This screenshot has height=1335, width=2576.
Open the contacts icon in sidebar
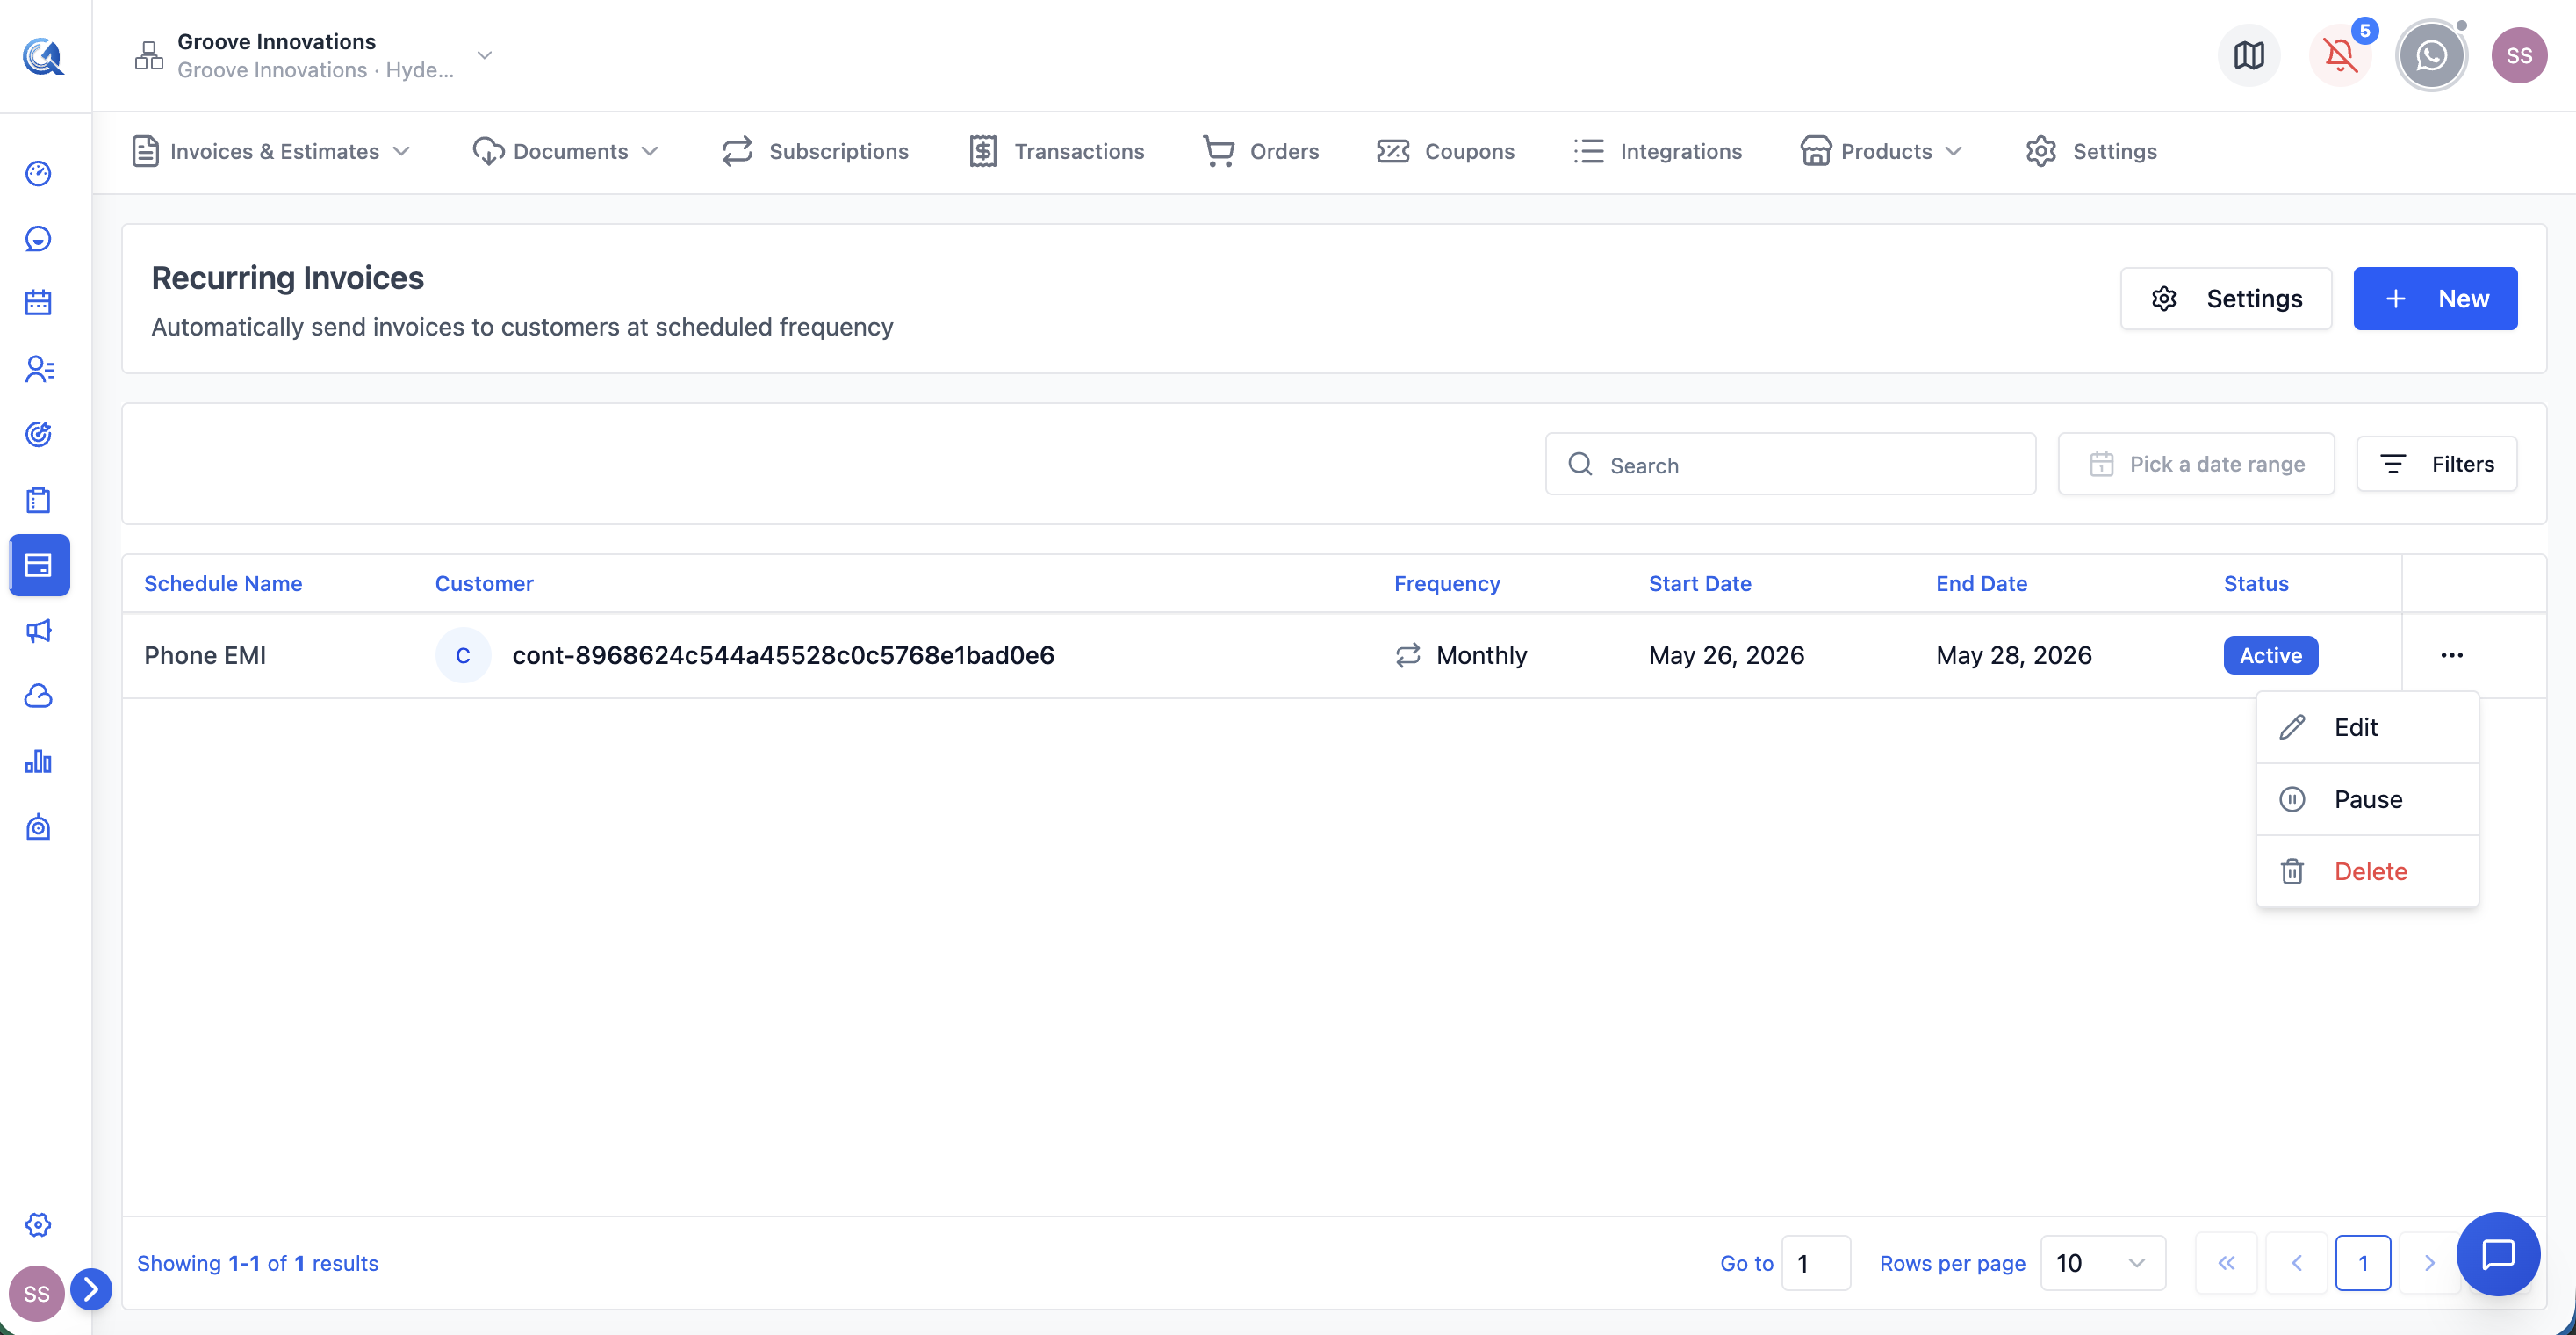[x=38, y=369]
